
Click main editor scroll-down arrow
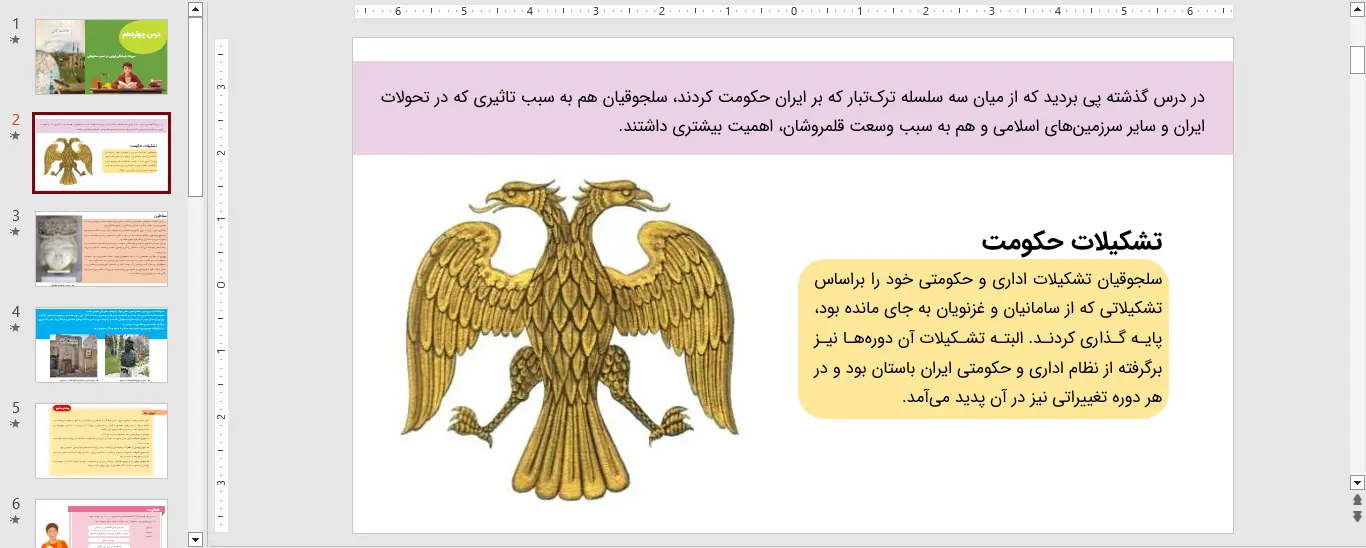[1357, 481]
